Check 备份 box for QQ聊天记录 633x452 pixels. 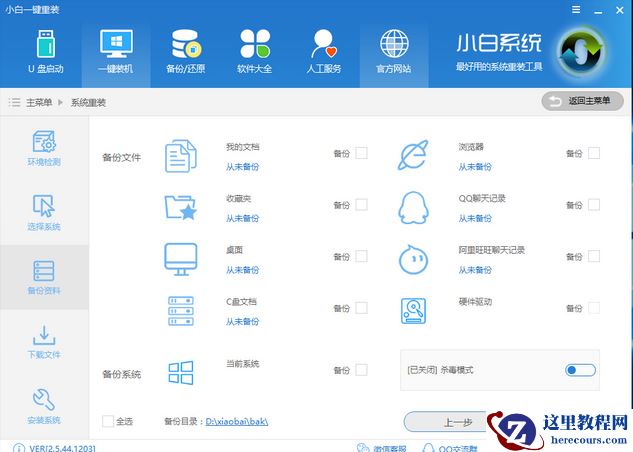coord(594,205)
